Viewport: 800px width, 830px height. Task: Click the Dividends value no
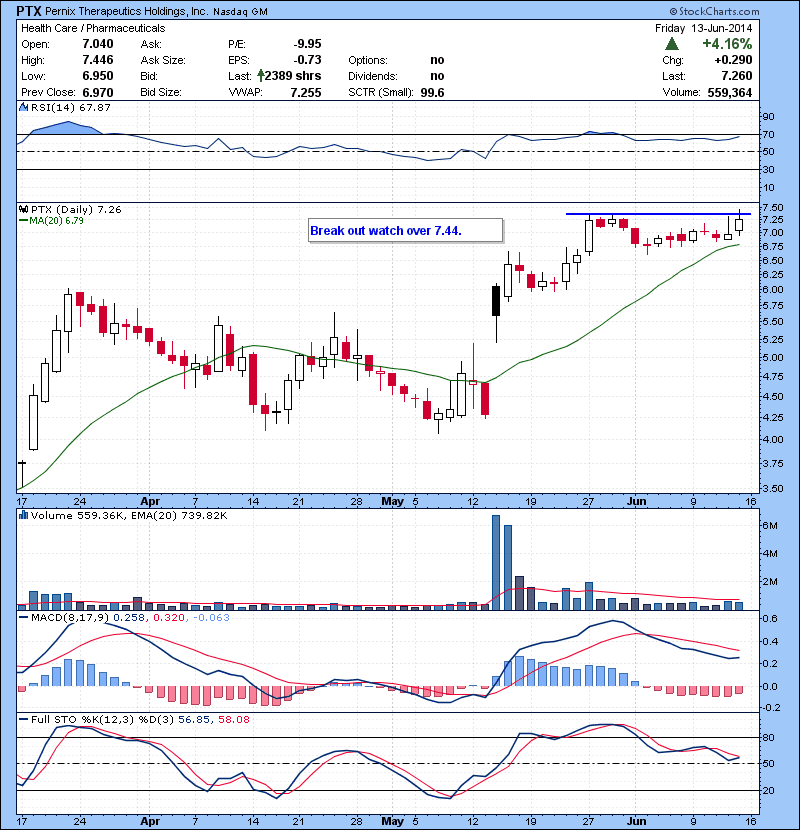437,76
